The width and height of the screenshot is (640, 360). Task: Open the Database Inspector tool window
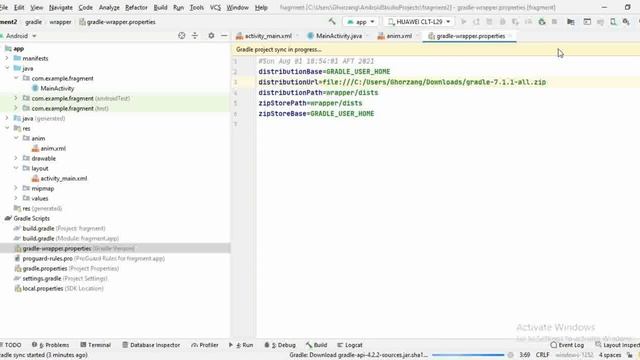point(151,345)
